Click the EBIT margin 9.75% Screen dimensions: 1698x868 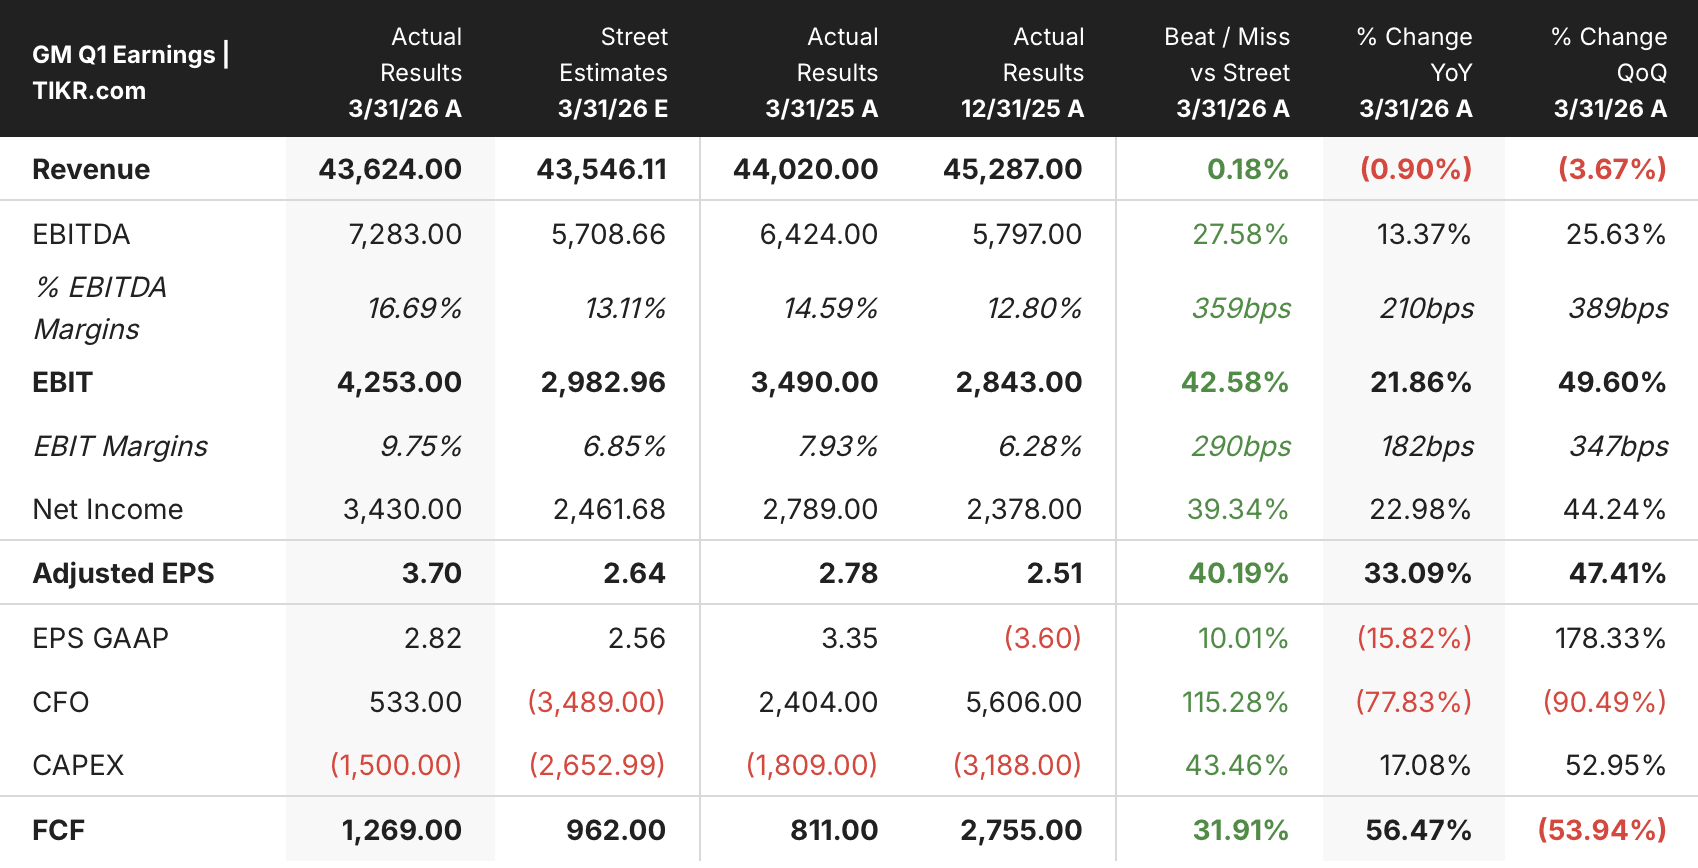pyautogui.click(x=421, y=446)
